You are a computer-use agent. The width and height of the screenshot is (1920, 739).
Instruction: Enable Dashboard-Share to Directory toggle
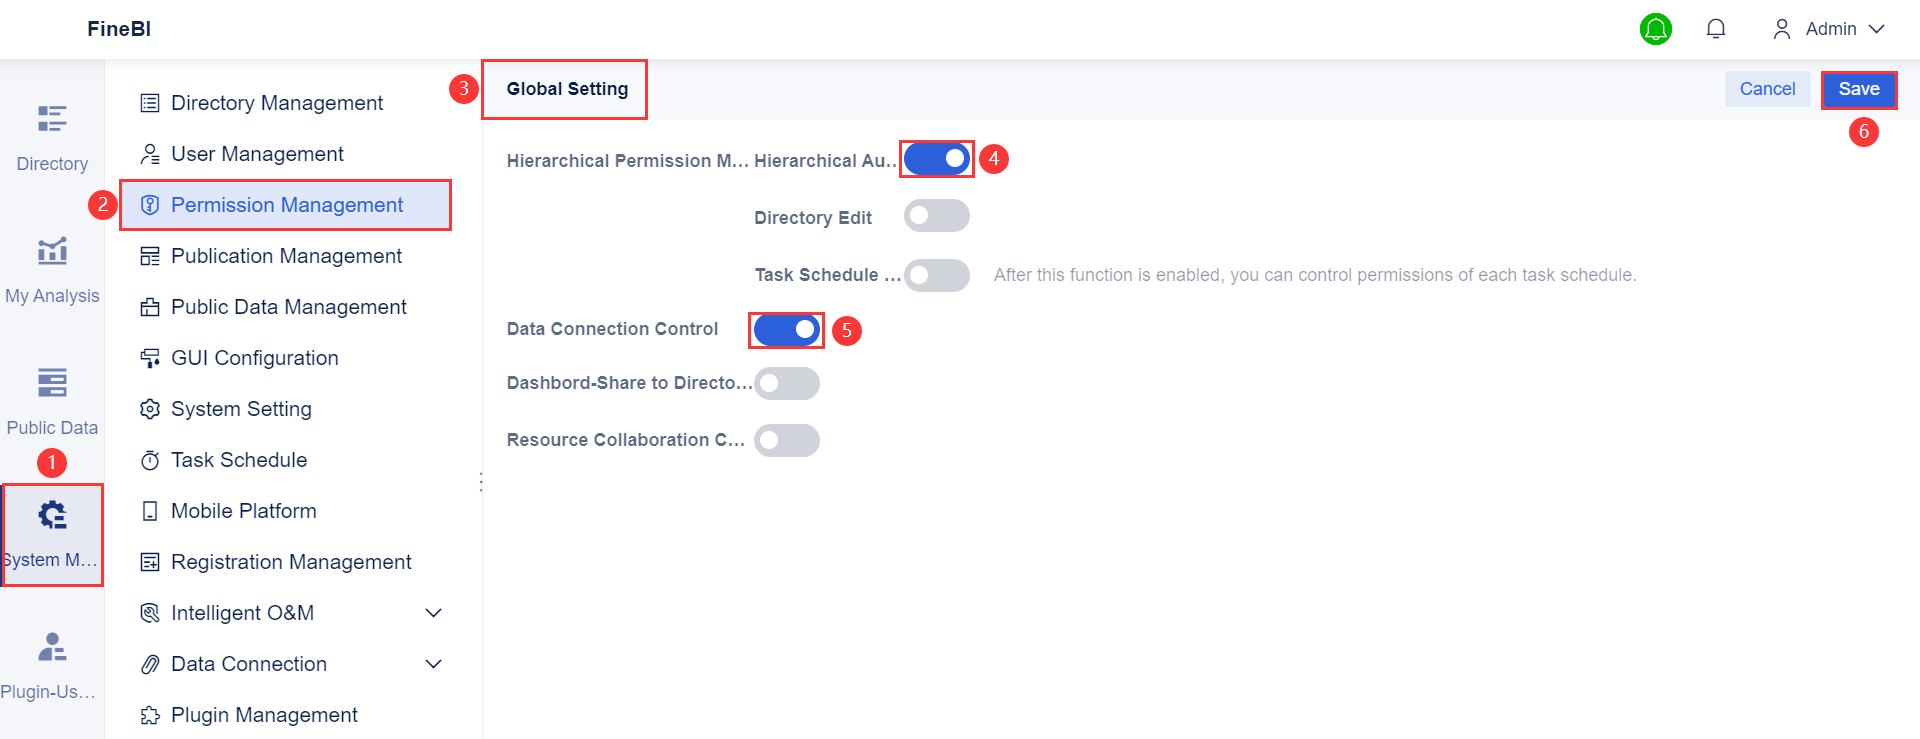pos(787,383)
